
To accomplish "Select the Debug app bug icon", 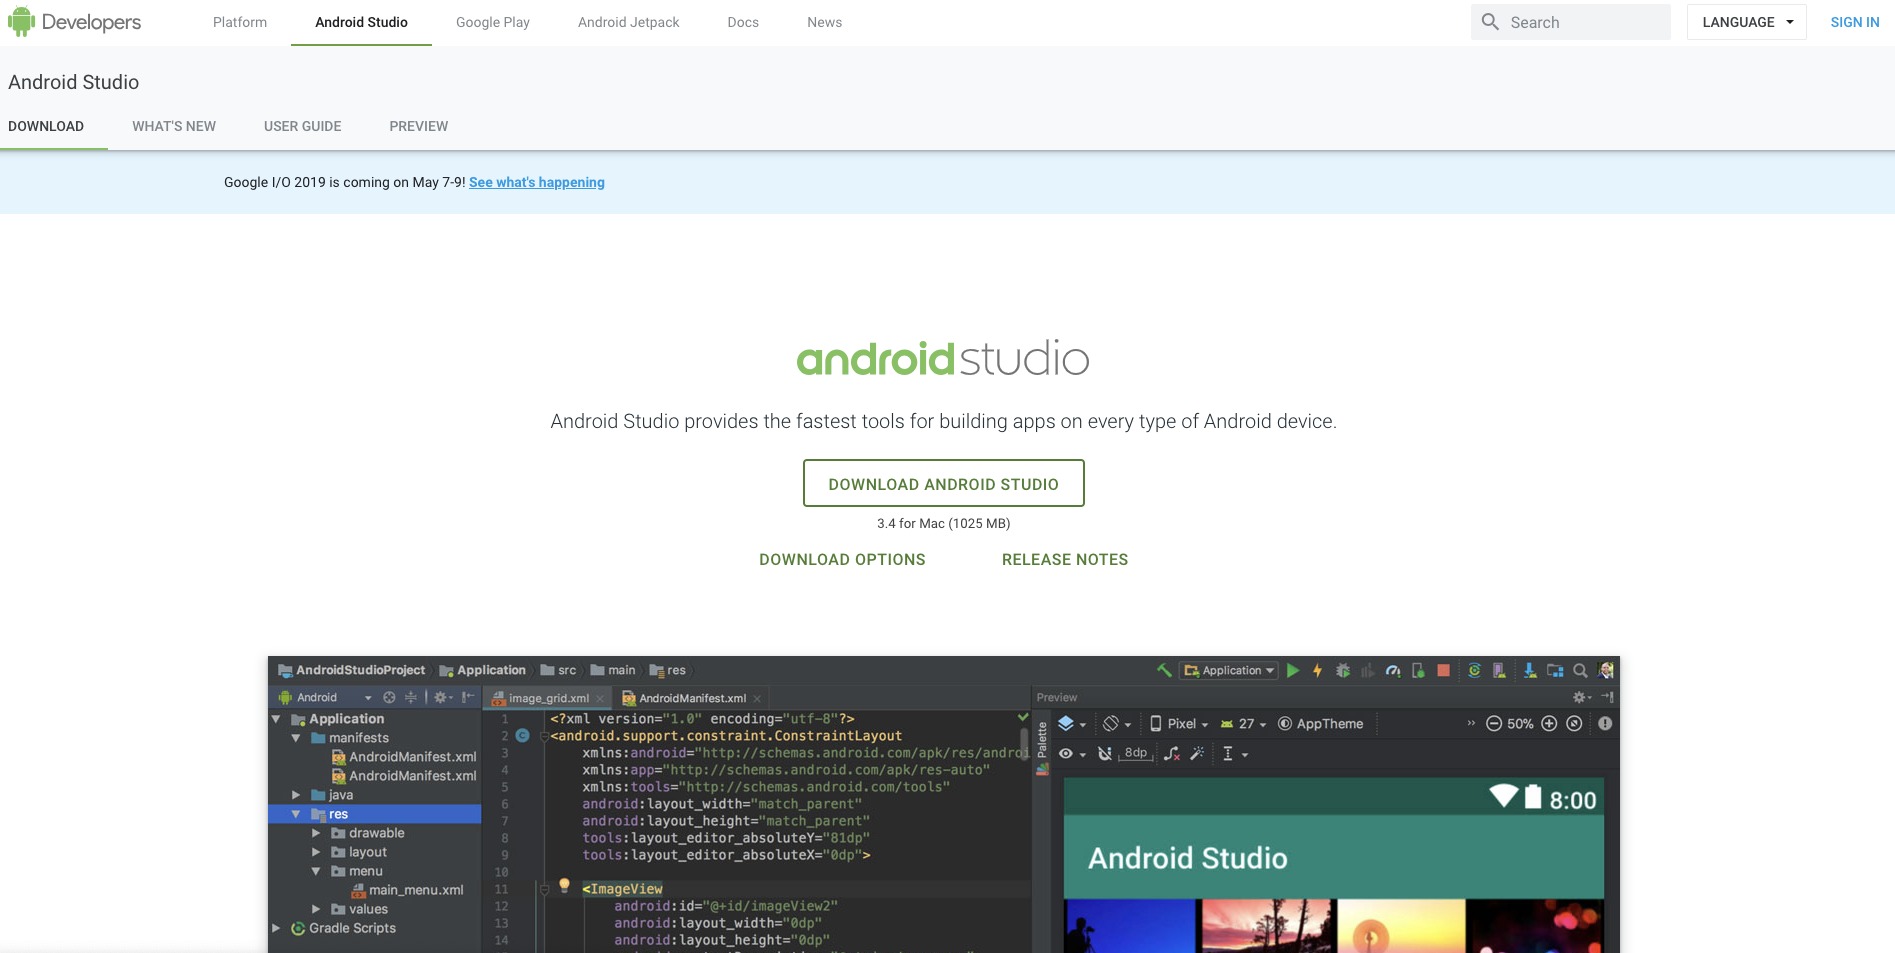I will (x=1343, y=670).
